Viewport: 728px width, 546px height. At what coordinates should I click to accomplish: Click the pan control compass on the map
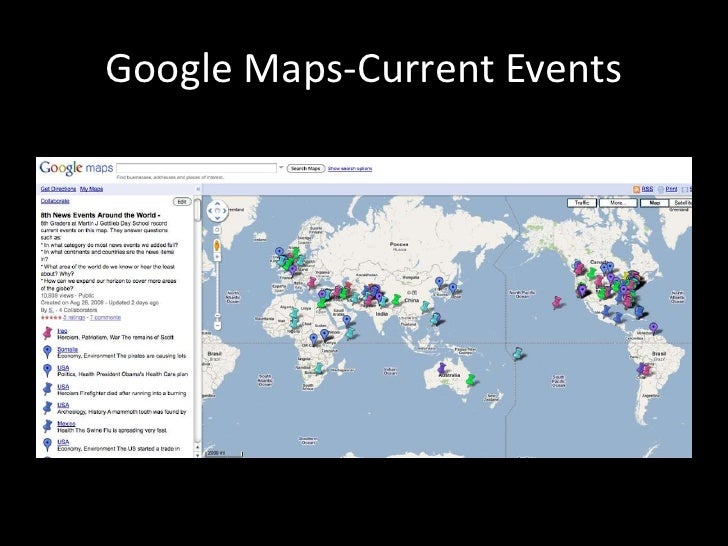217,211
